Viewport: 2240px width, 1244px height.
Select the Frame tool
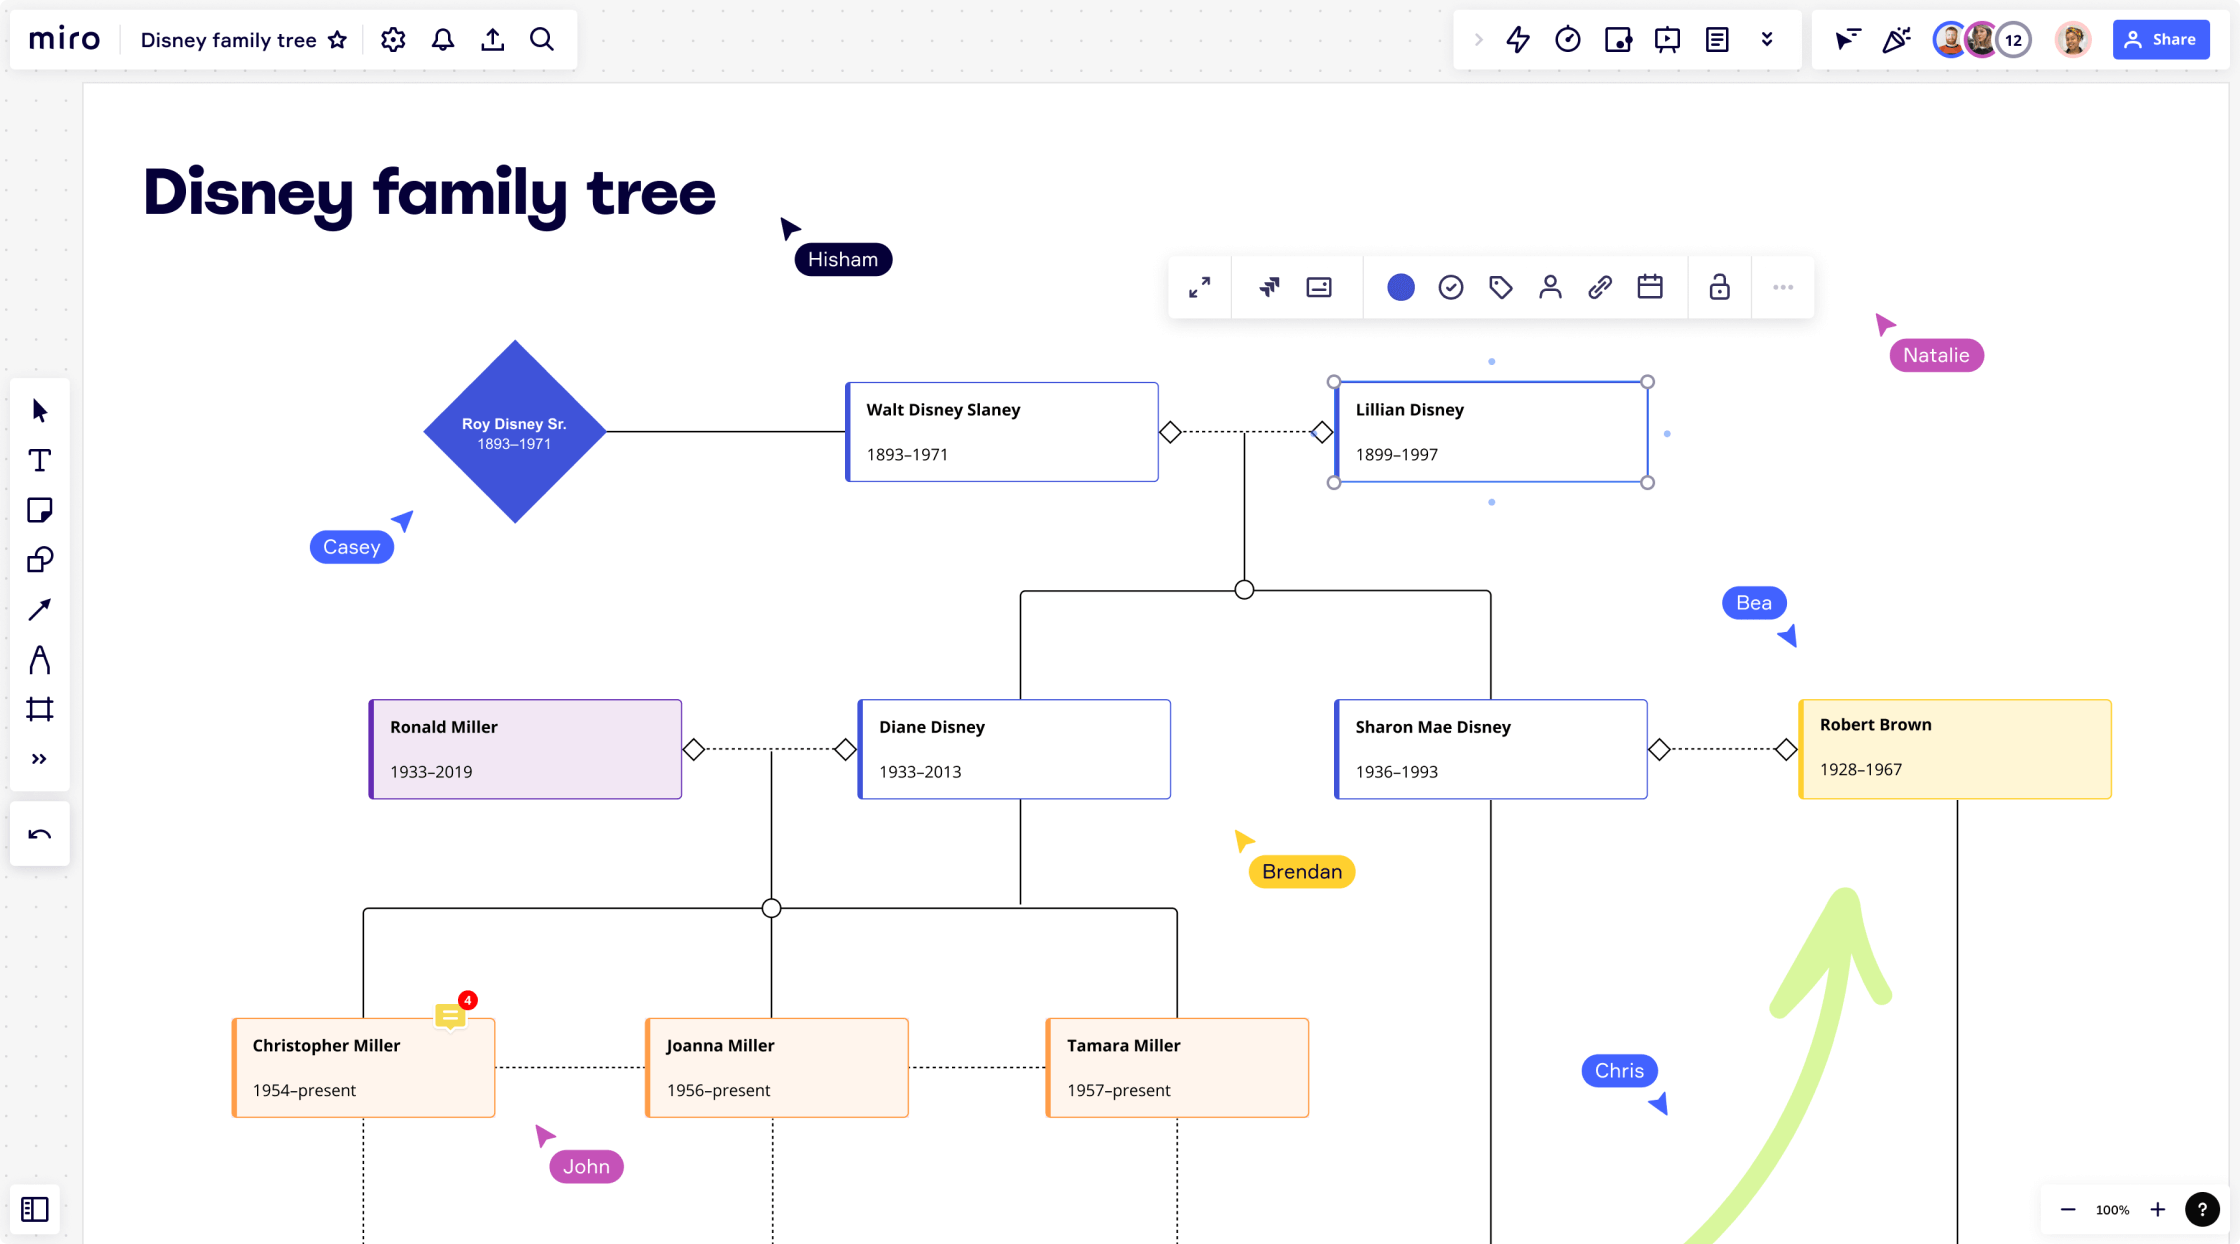click(39, 710)
